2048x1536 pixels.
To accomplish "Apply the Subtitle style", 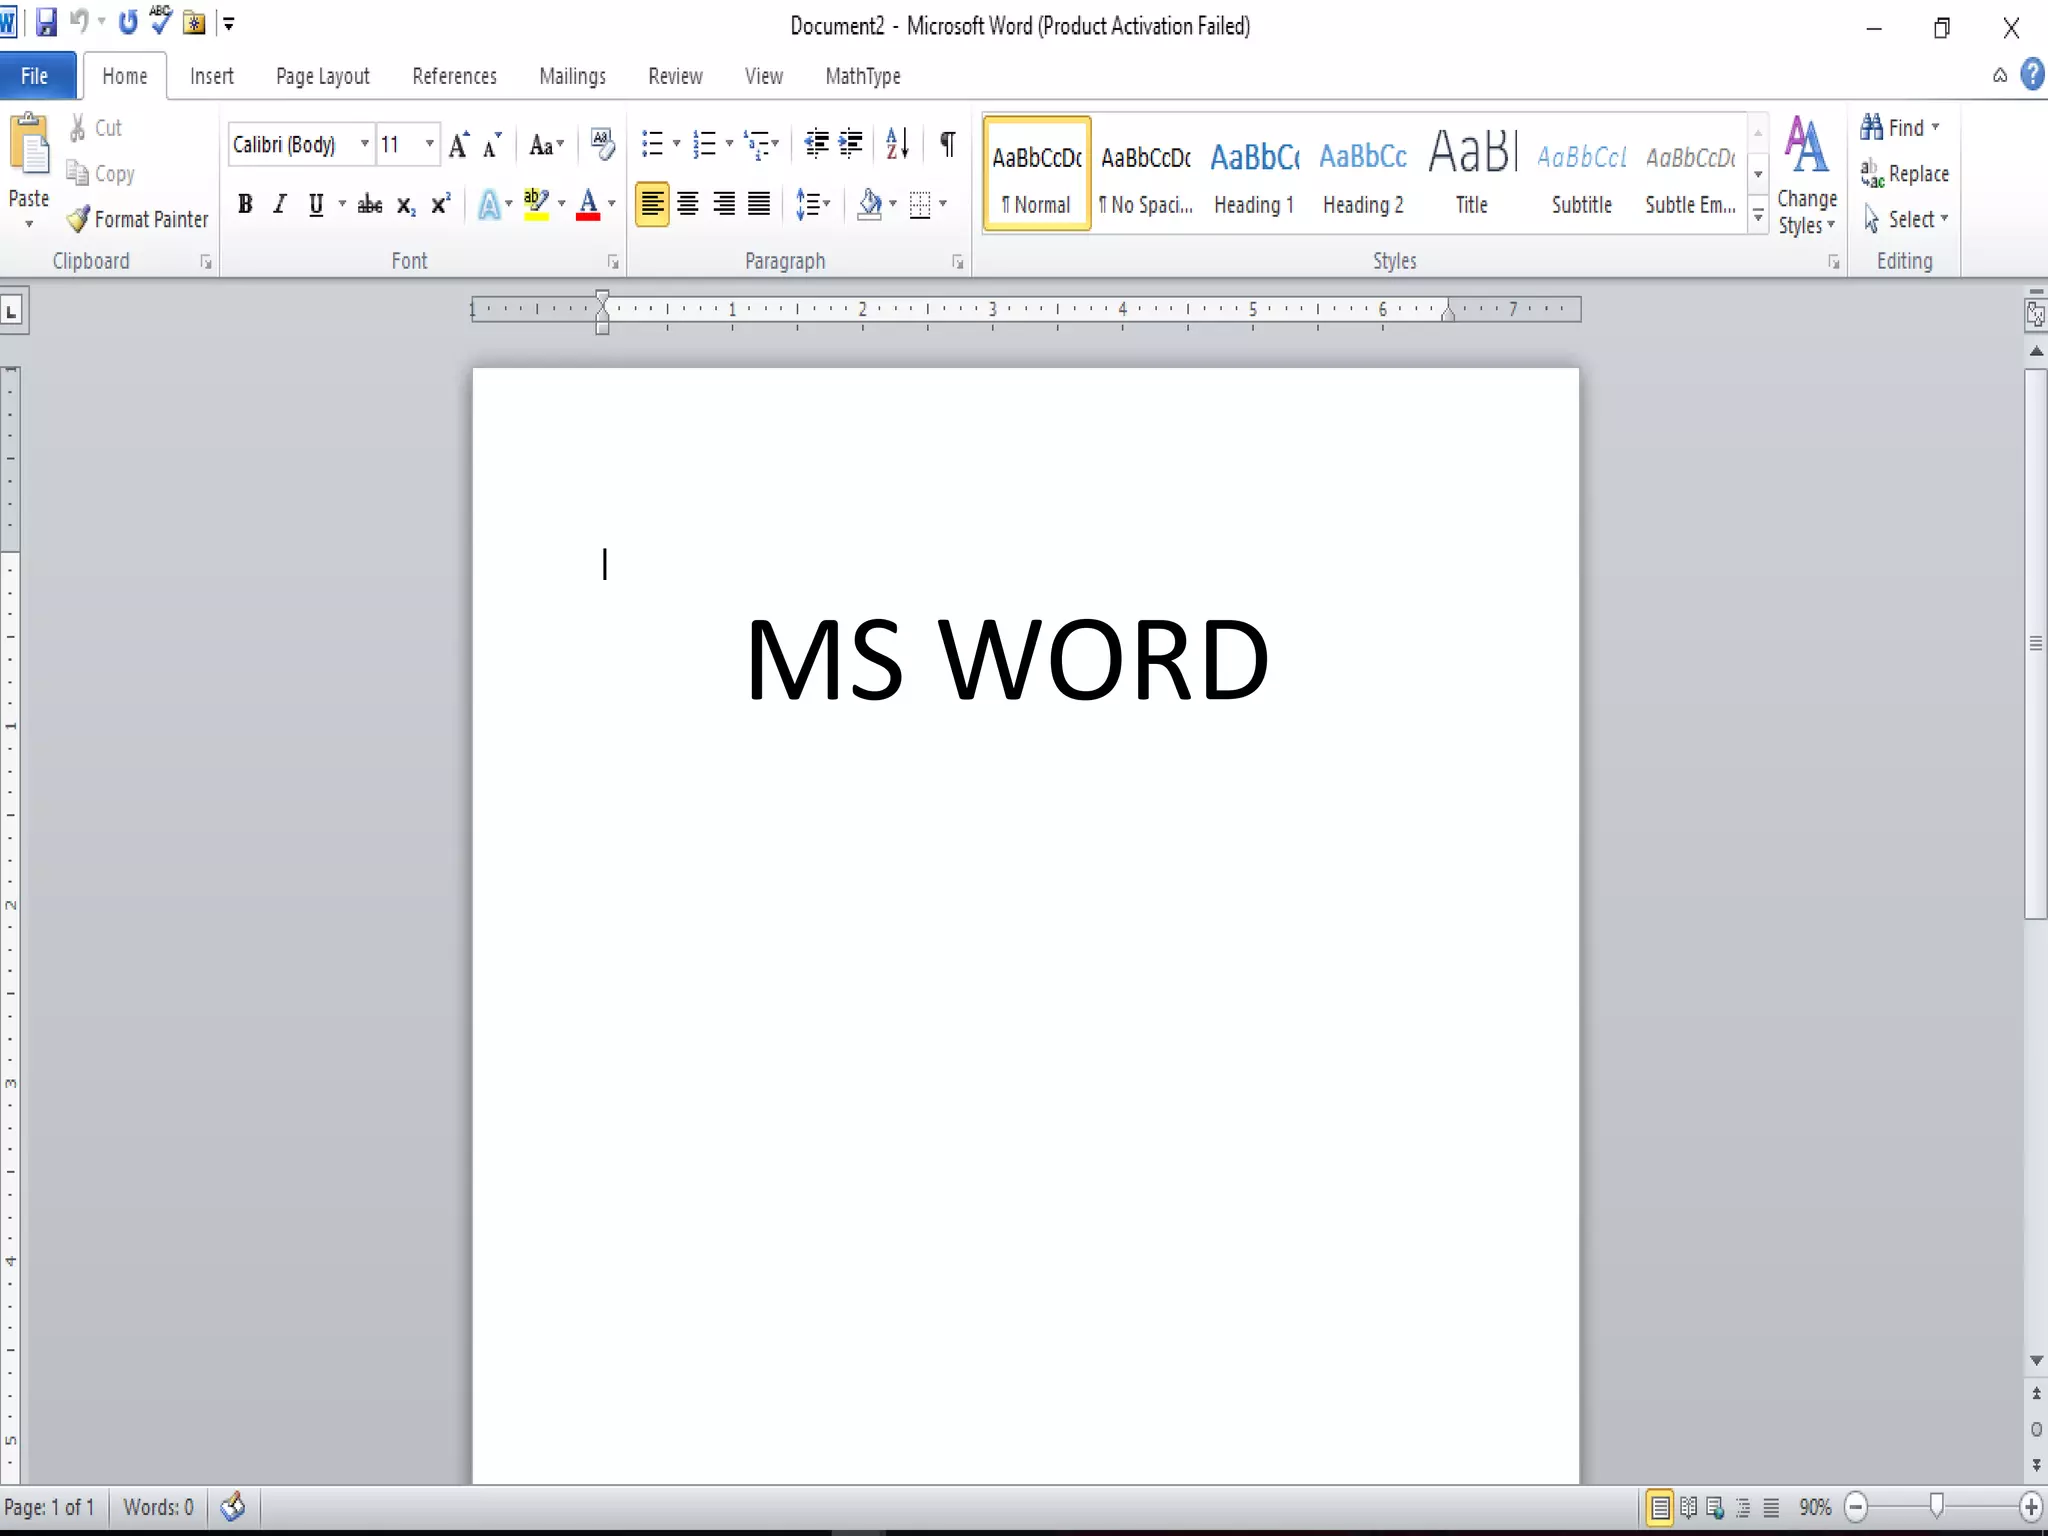I will pyautogui.click(x=1581, y=176).
